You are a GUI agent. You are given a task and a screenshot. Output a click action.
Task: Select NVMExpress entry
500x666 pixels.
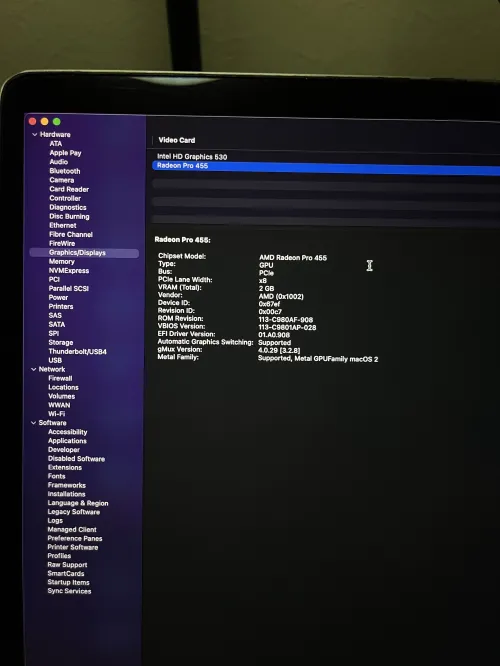click(x=69, y=271)
